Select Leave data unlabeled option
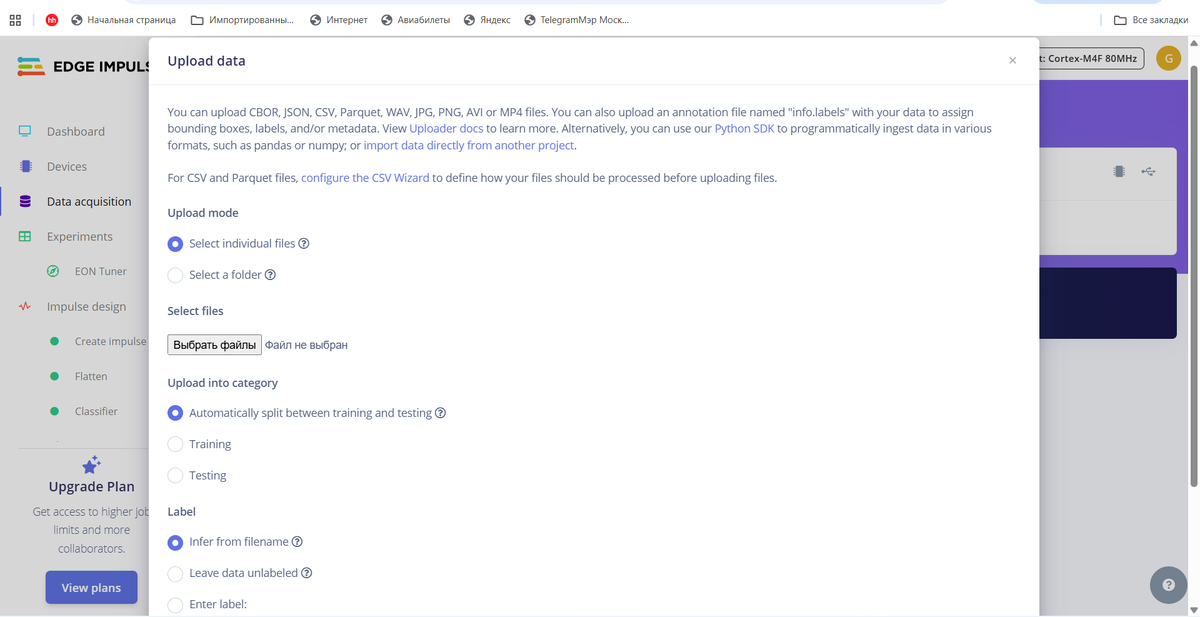This screenshot has width=1200, height=617. point(175,573)
